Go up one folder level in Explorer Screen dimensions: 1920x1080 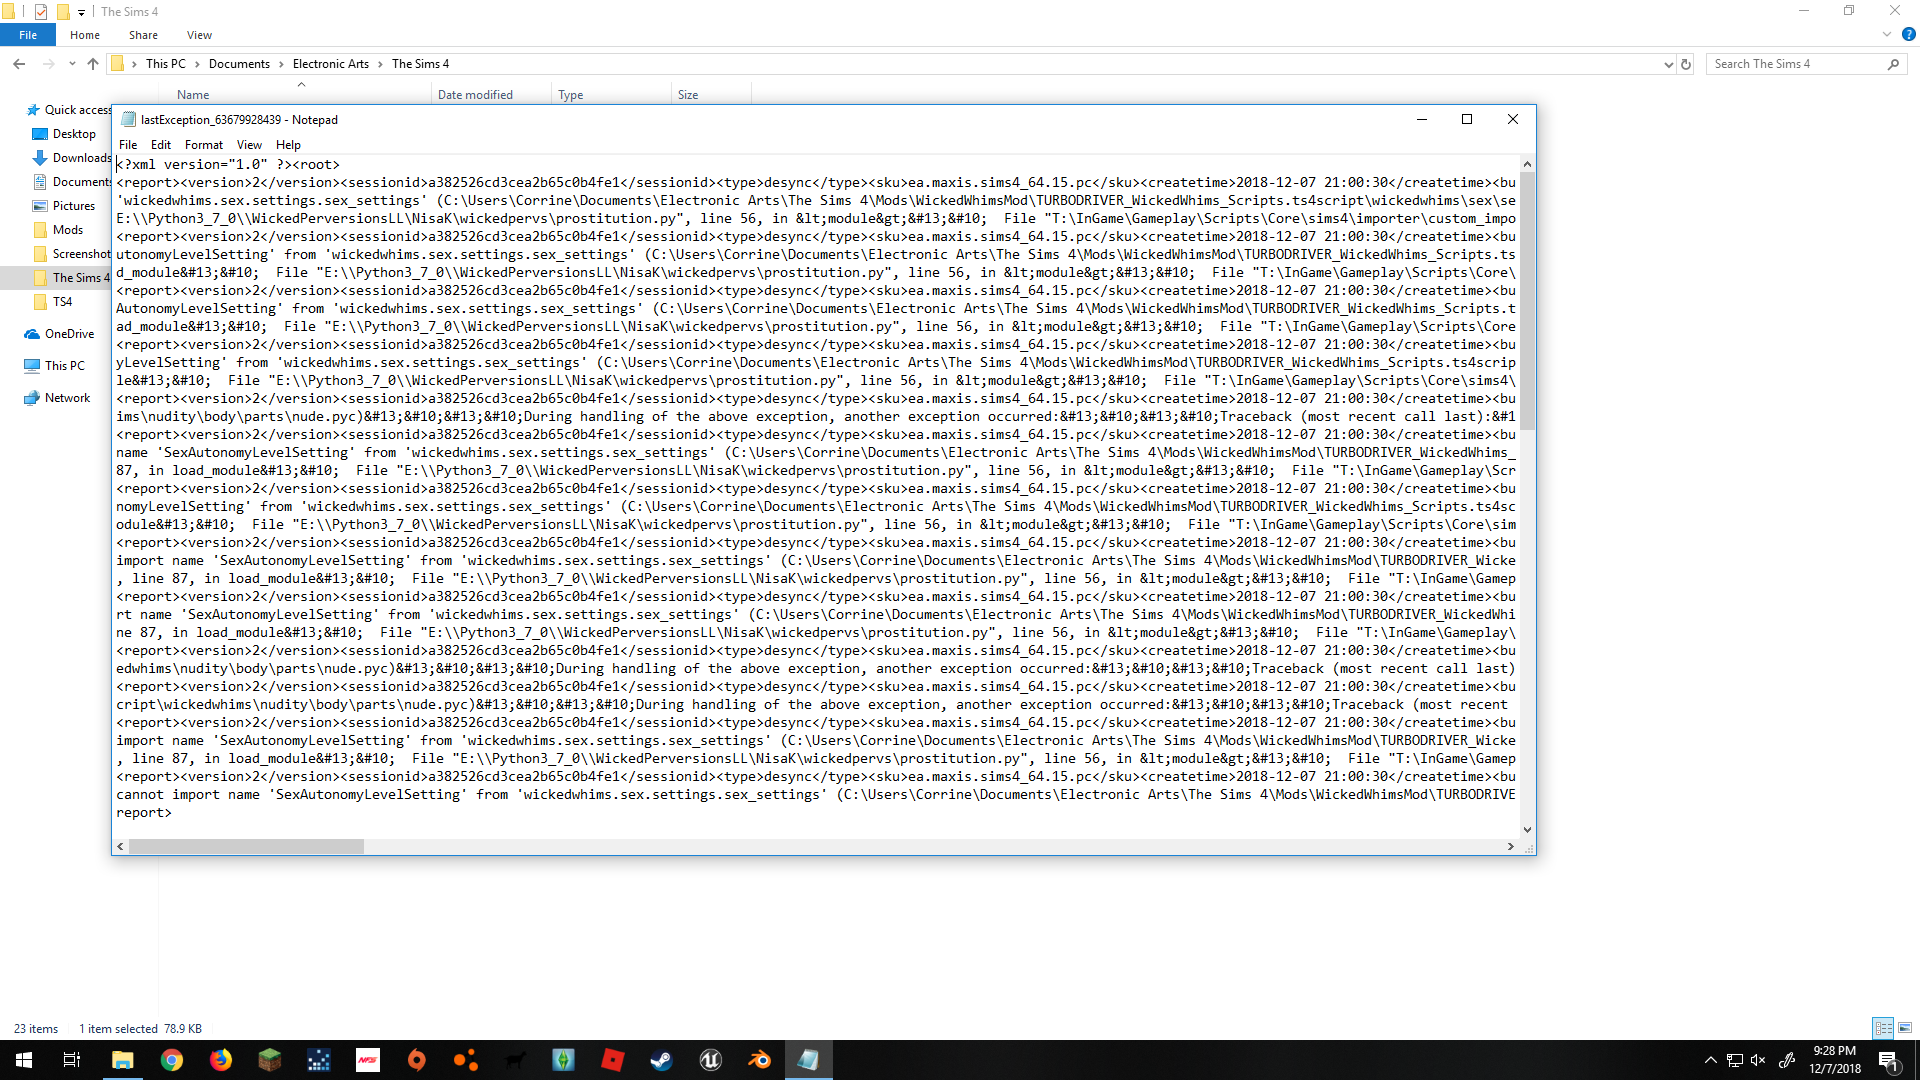pyautogui.click(x=93, y=64)
